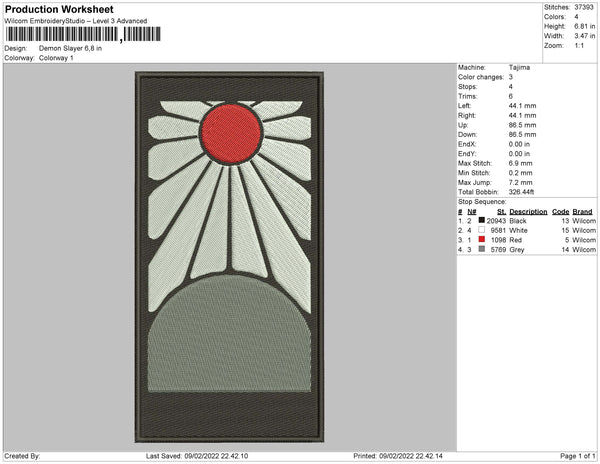Select the colorway value 'Colorway 1'

56,58
